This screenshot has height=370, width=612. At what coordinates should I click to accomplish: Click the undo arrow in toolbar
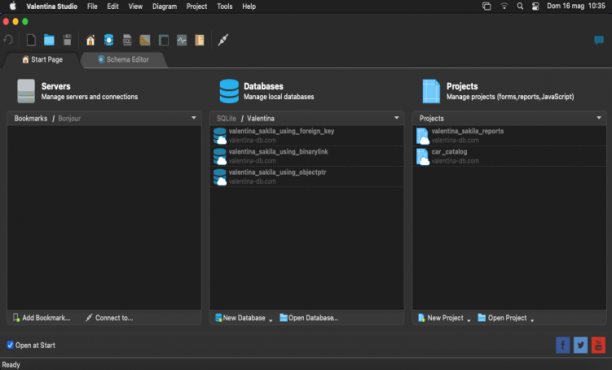click(x=8, y=40)
